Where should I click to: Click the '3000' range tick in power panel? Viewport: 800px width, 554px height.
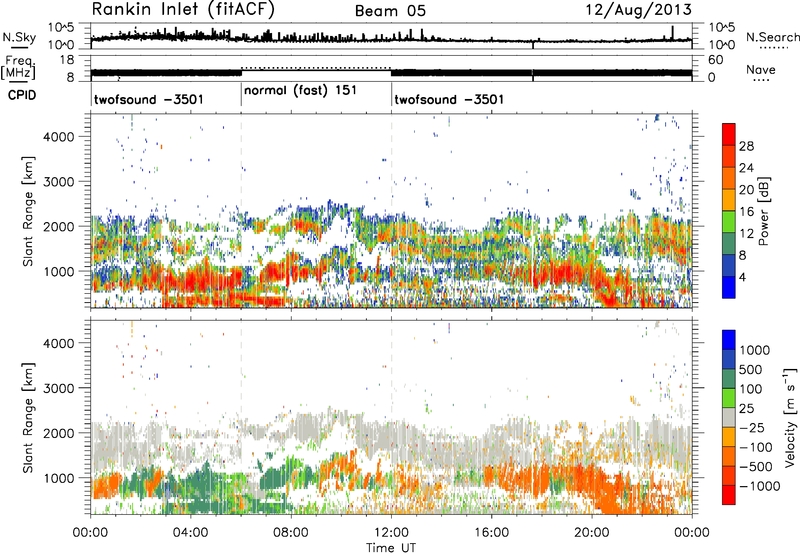(x=58, y=182)
